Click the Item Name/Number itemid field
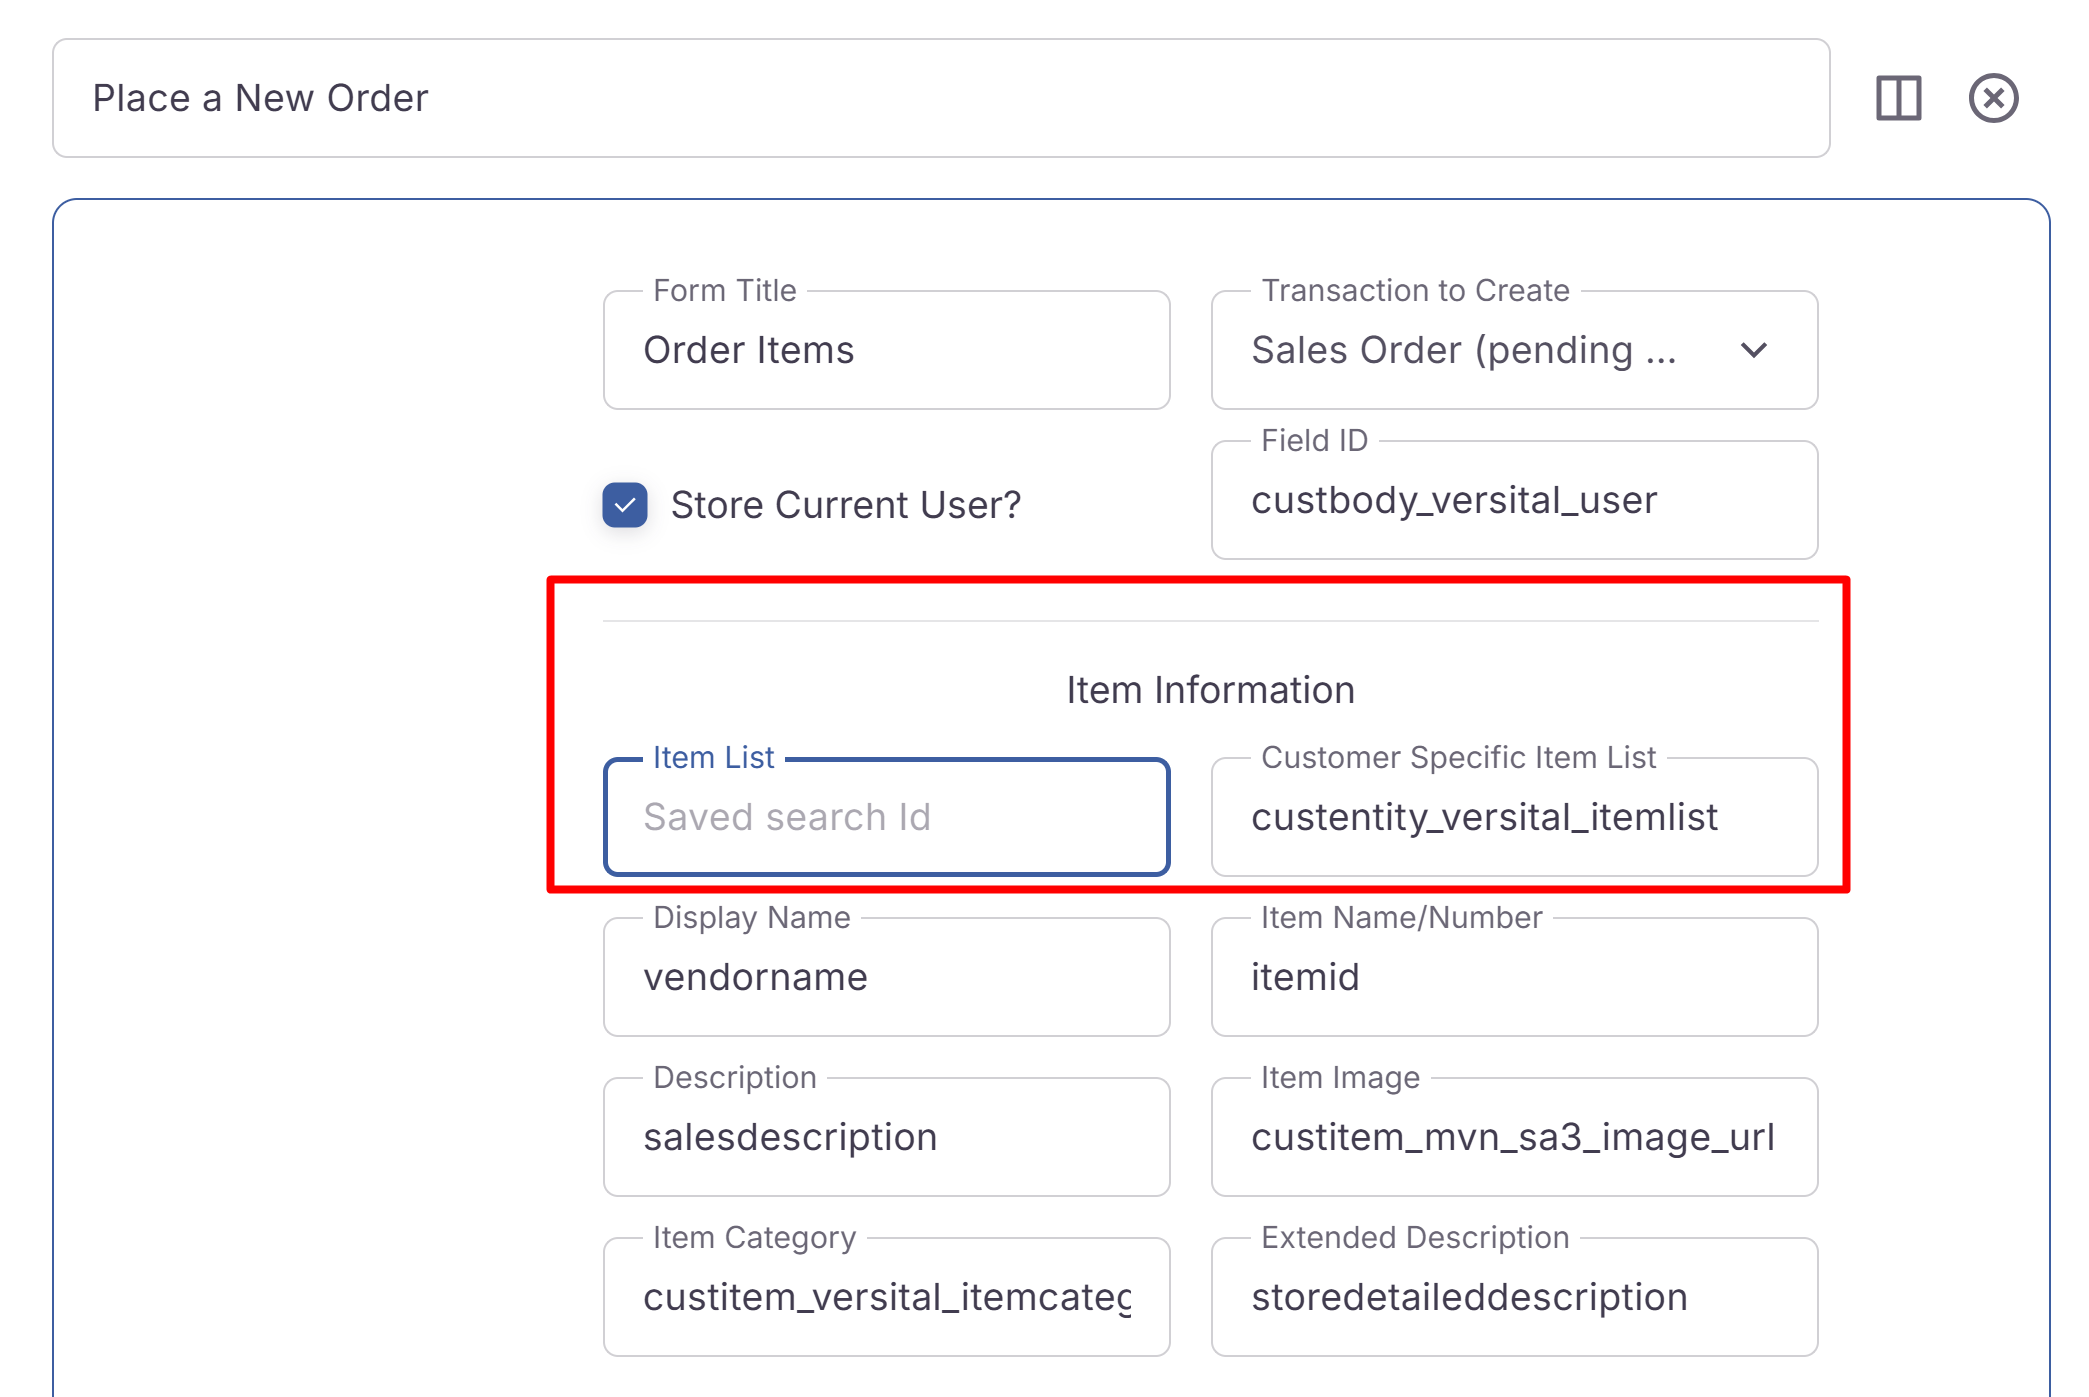Screen dimensions: 2089x1397 1513,977
